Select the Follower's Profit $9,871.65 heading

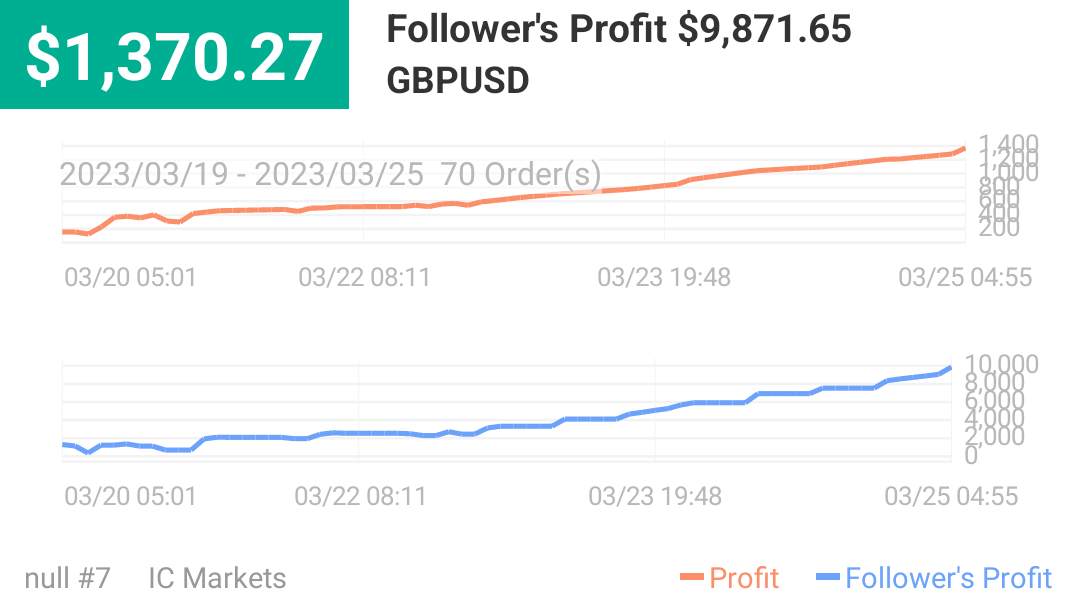619,29
